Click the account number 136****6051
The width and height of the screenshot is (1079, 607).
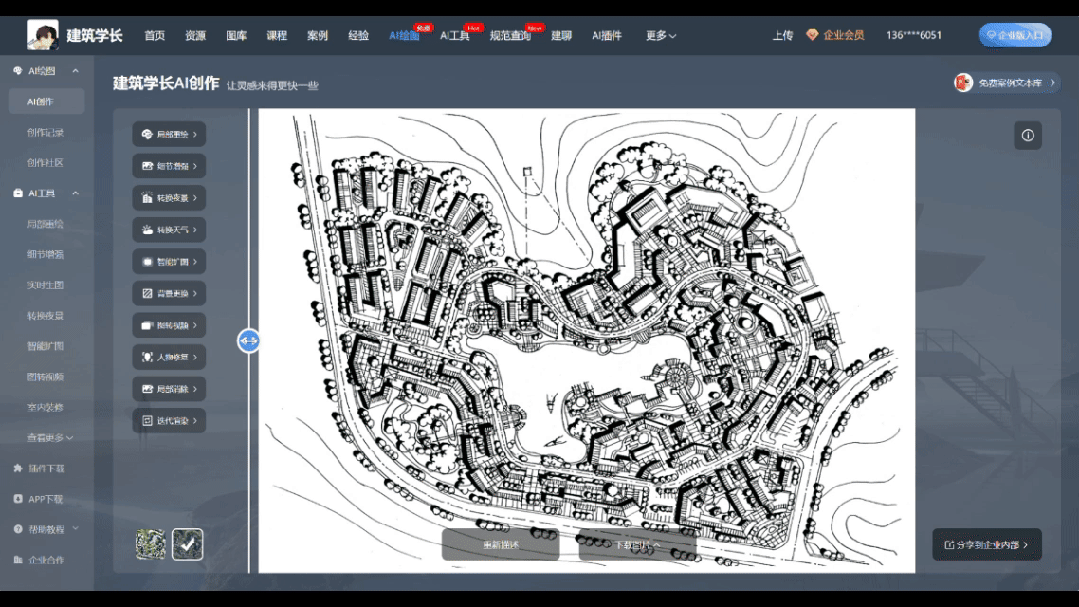pos(914,35)
